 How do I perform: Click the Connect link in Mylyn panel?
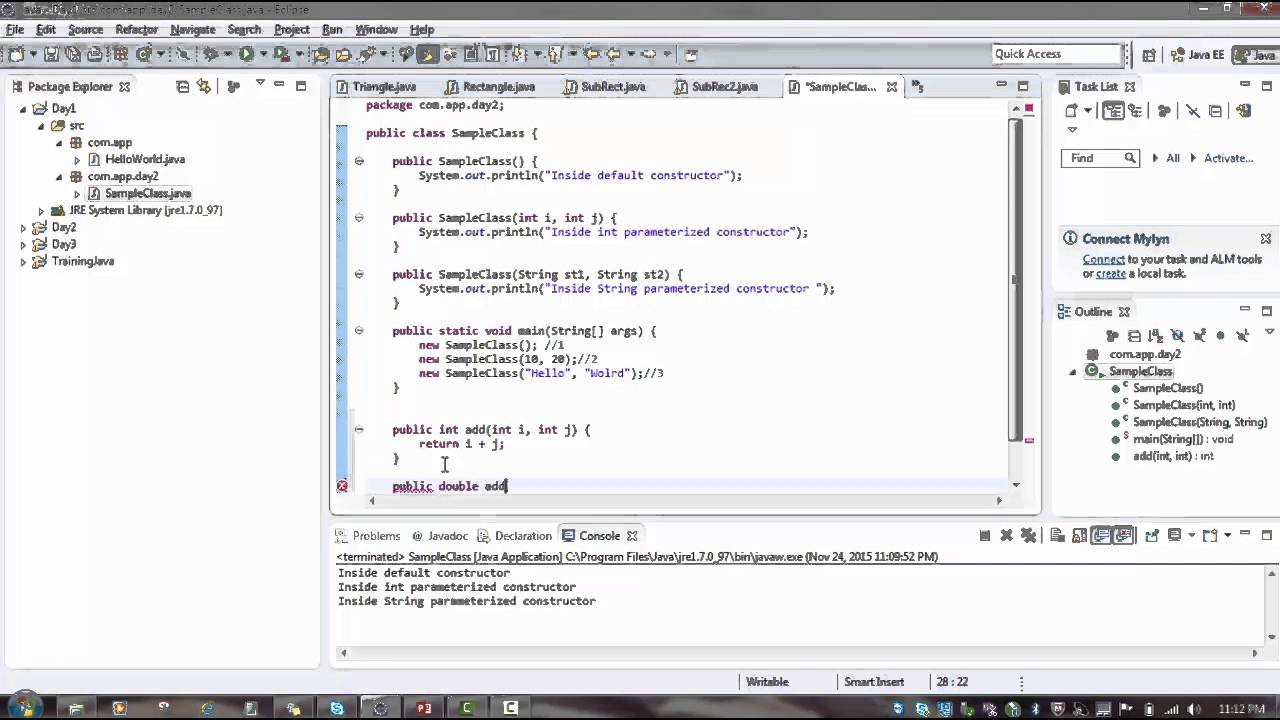(x=1103, y=260)
